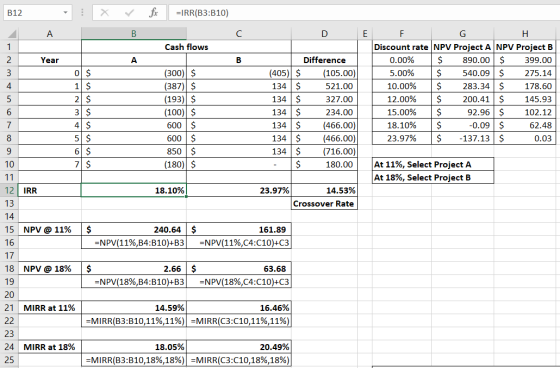Select Year 7 cell in column A

(x=50, y=164)
